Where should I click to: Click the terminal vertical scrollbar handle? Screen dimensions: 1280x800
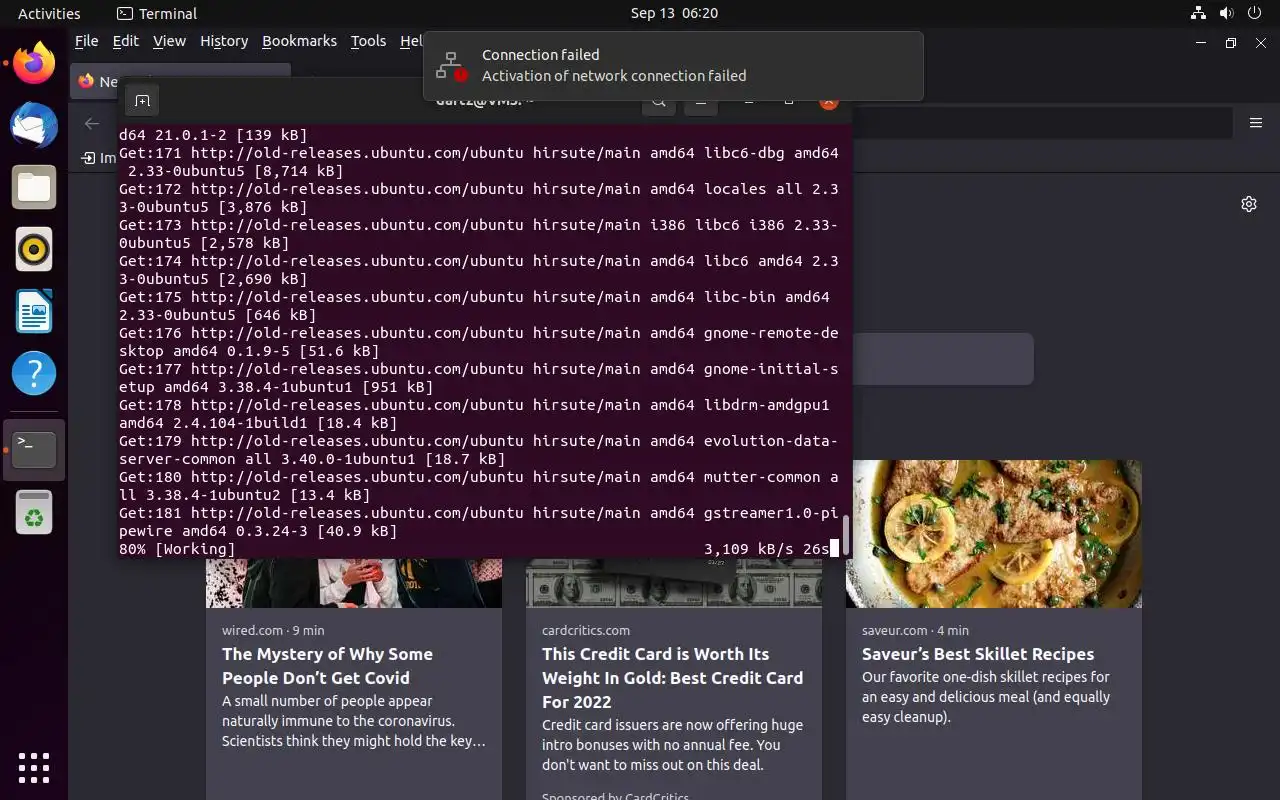click(x=846, y=535)
